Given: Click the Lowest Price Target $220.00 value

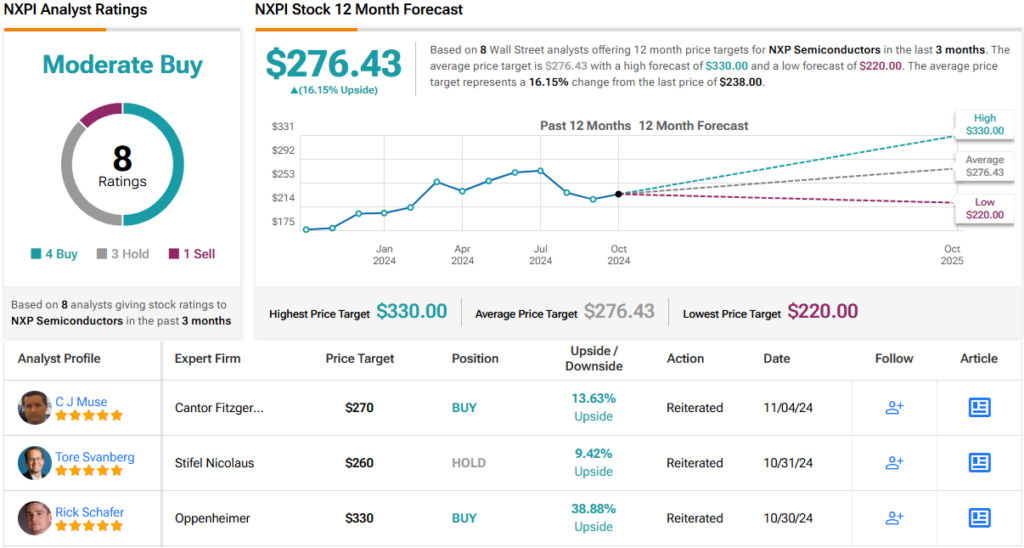Looking at the screenshot, I should (x=823, y=311).
